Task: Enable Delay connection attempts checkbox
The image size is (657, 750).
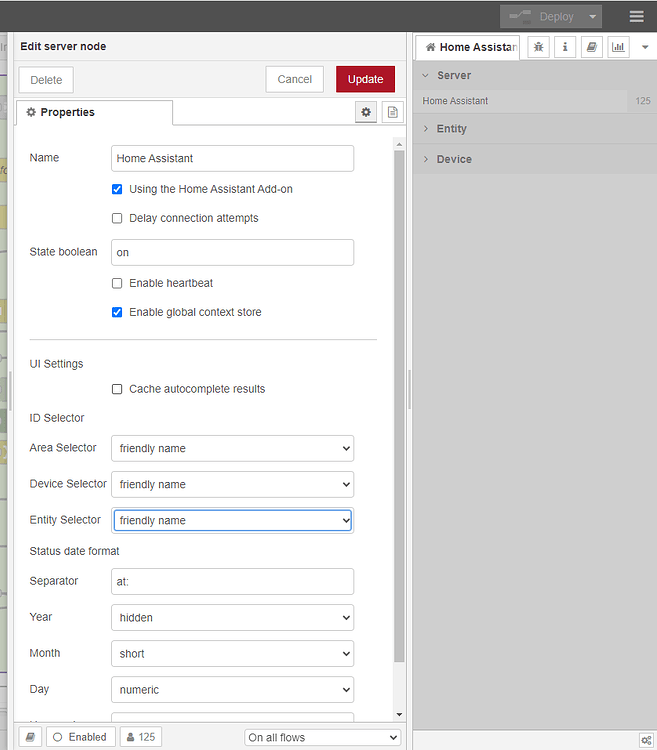Action: pos(117,219)
